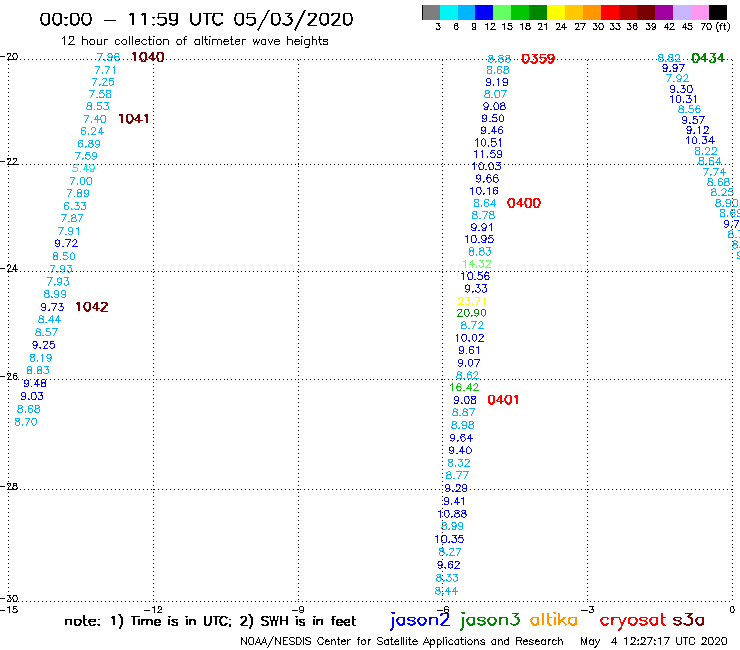Select the 9.73 value beside 1042

52,307
